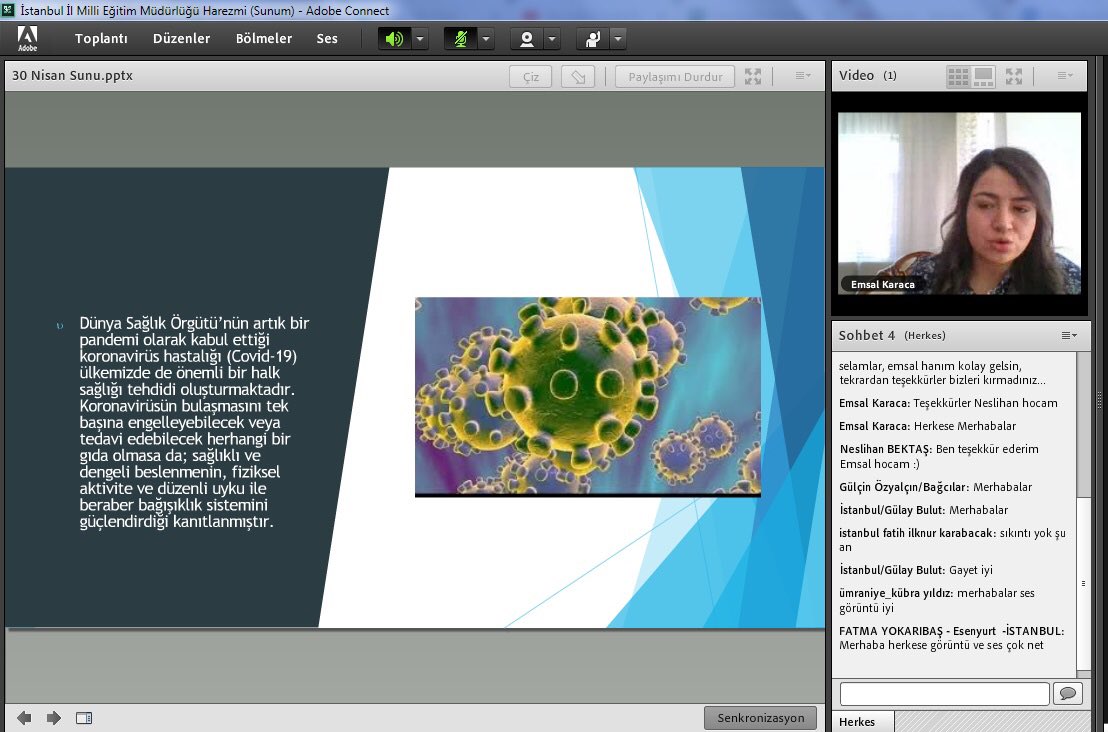Click the Emsal Karaca webcam video

tap(959, 203)
